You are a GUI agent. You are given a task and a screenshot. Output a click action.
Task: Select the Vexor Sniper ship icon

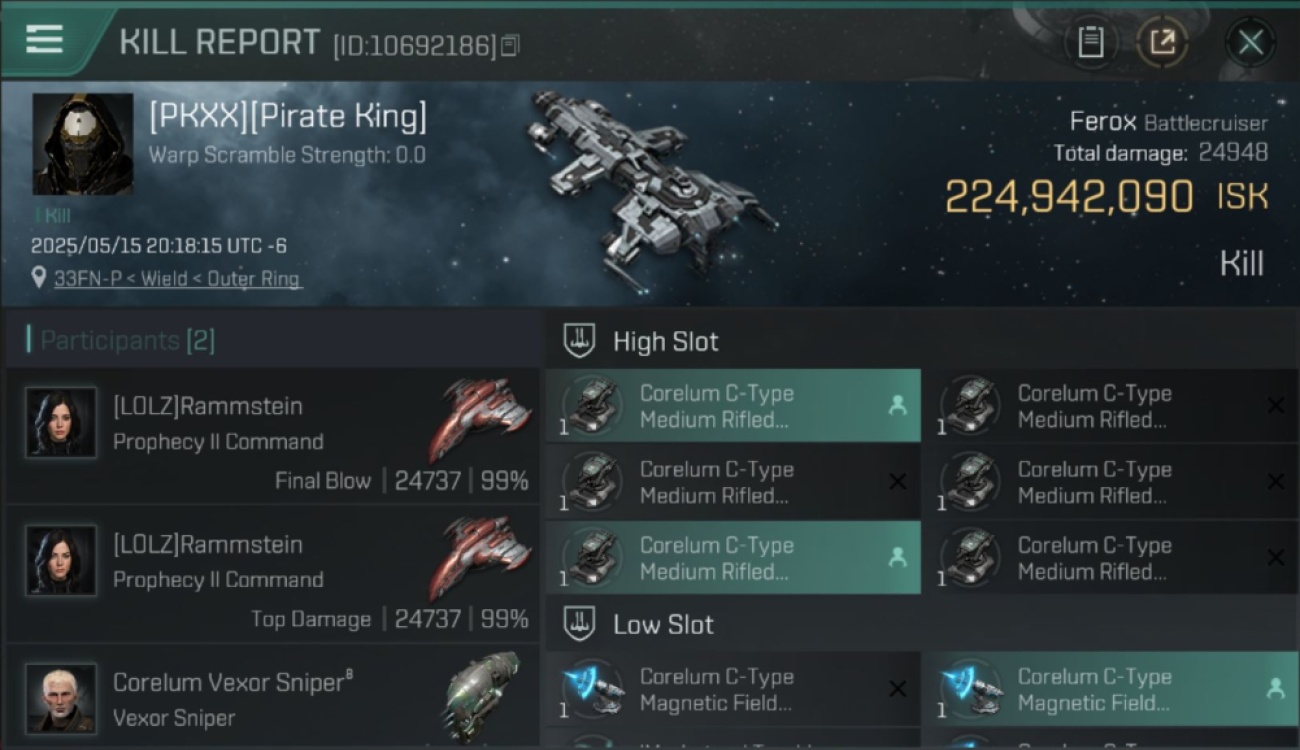[482, 697]
